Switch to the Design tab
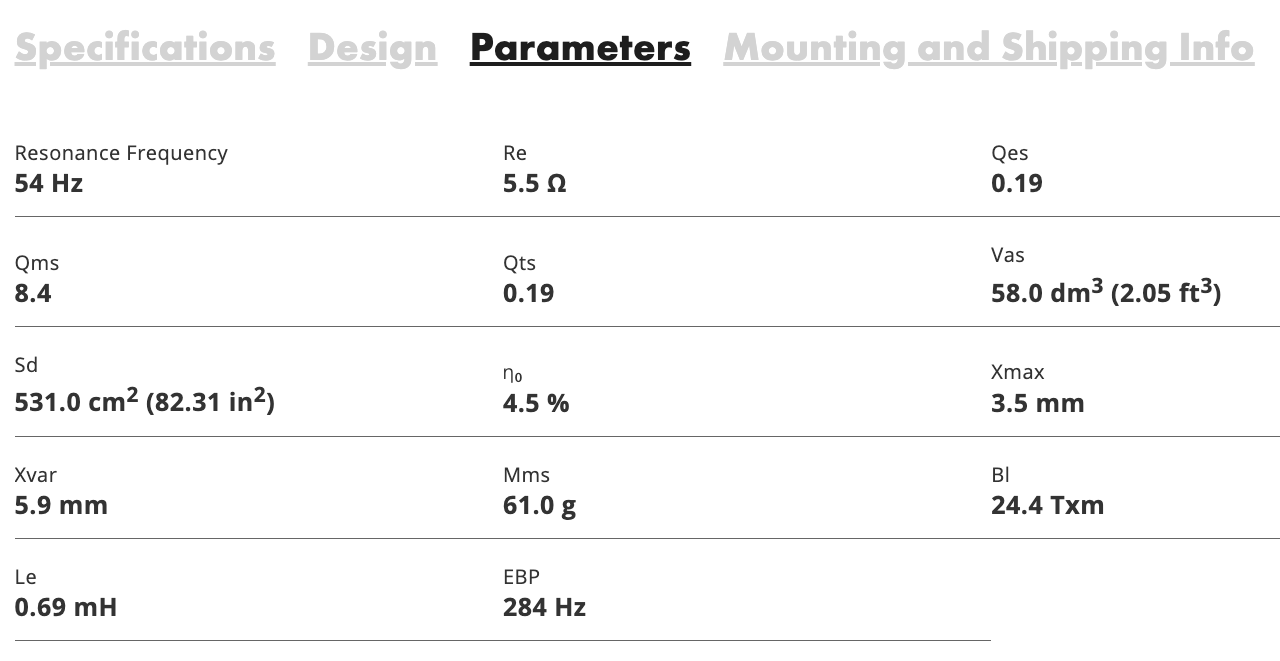 [x=372, y=48]
